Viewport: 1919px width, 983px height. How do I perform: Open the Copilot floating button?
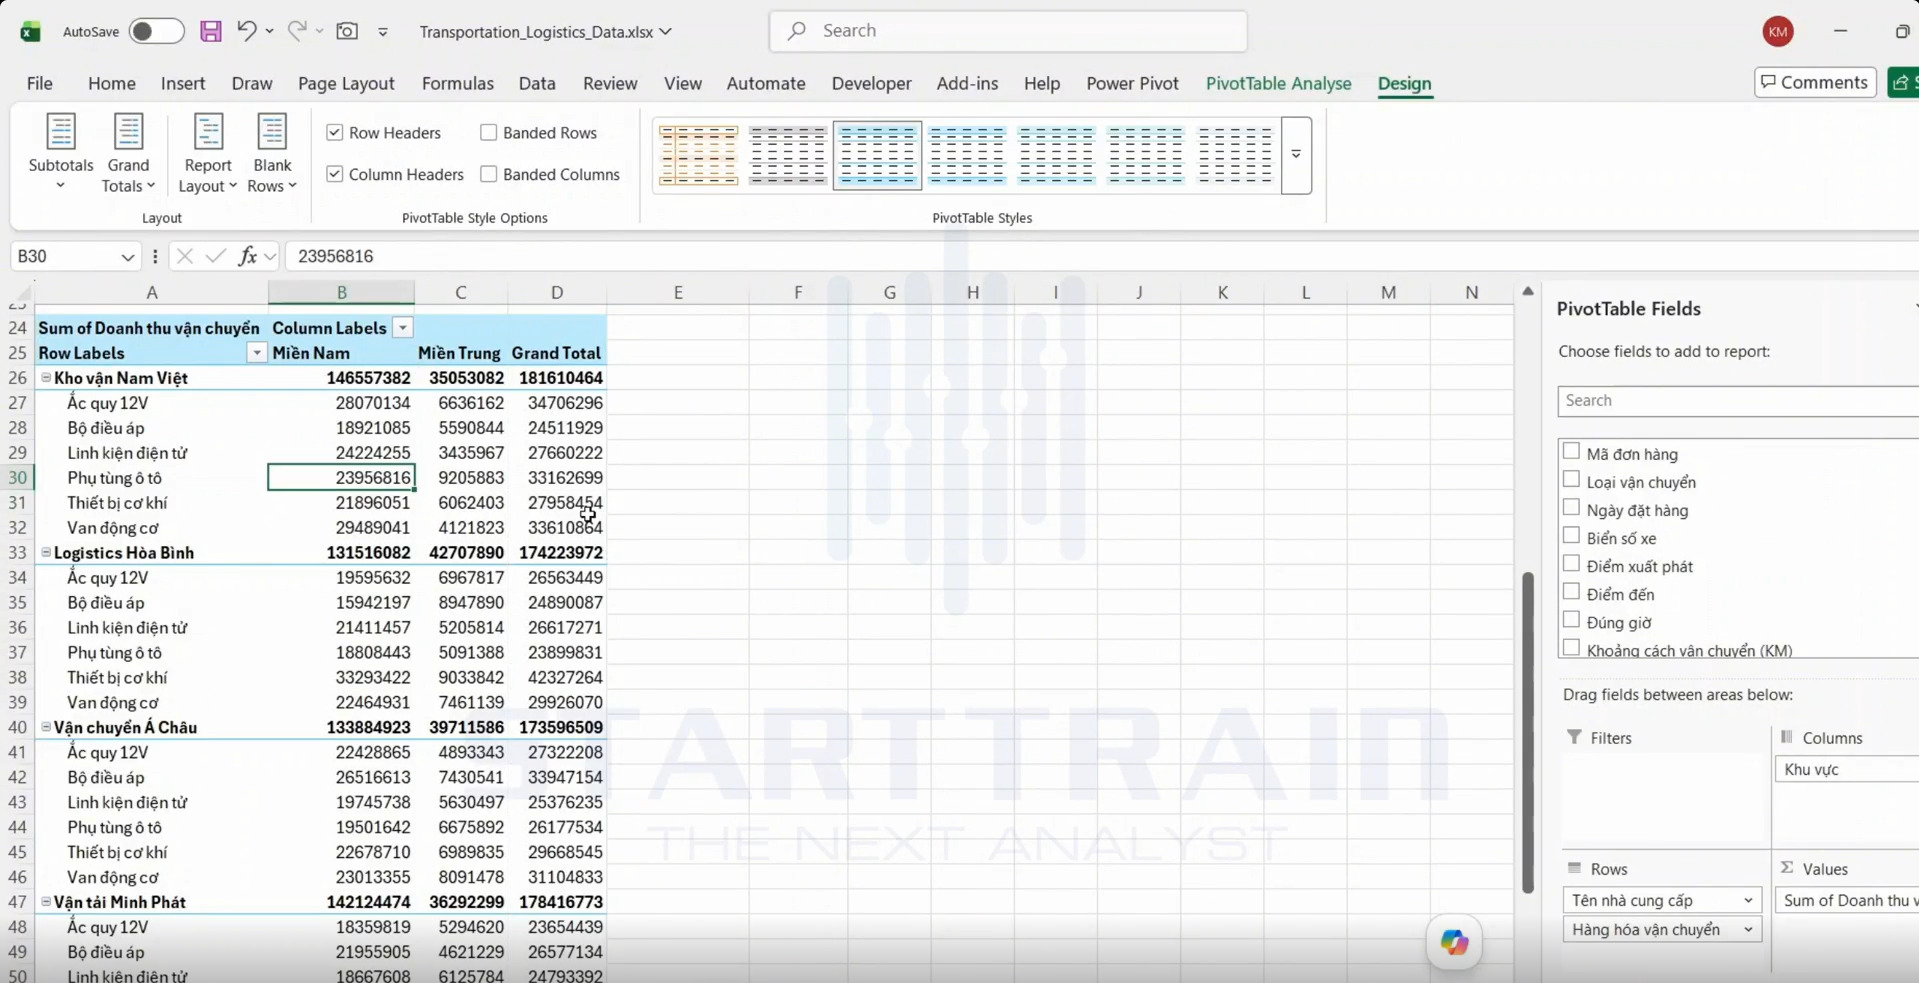tap(1454, 942)
